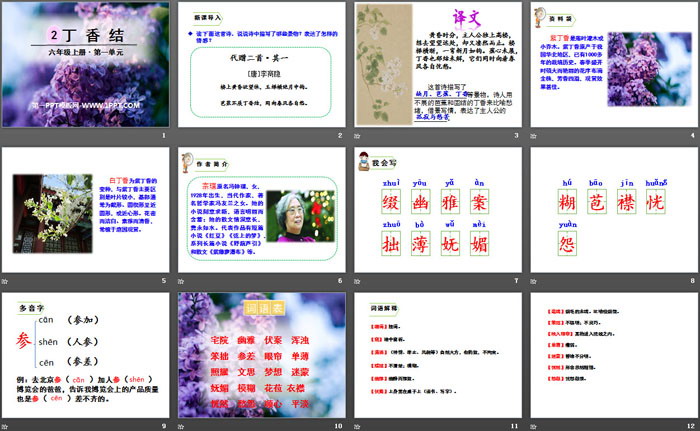Click the animation star icon under slide 9
Viewport: 700px width, 431px height.
click(4, 427)
